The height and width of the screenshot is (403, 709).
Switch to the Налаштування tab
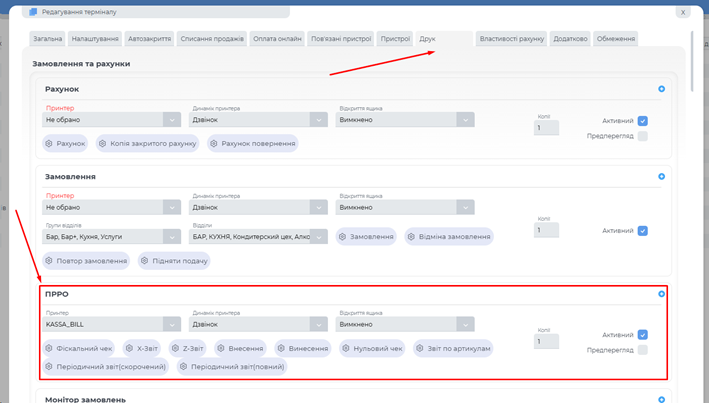[94, 39]
